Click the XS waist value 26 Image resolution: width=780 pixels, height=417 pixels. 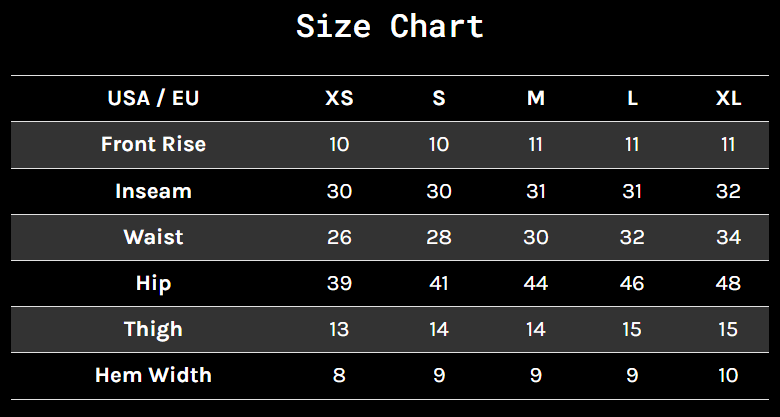pyautogui.click(x=339, y=237)
